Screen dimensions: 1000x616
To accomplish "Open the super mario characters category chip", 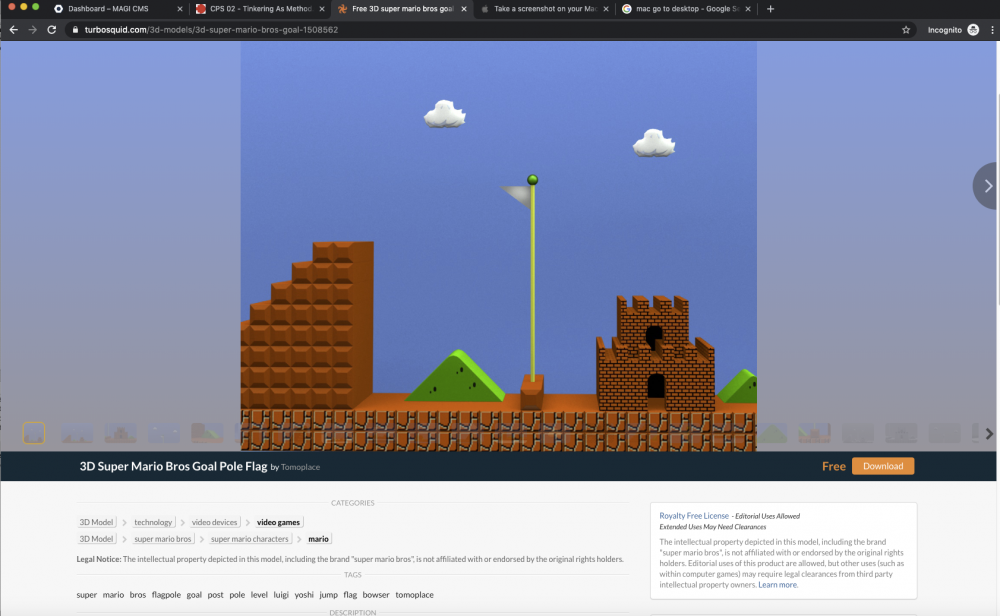I will pyautogui.click(x=249, y=539).
